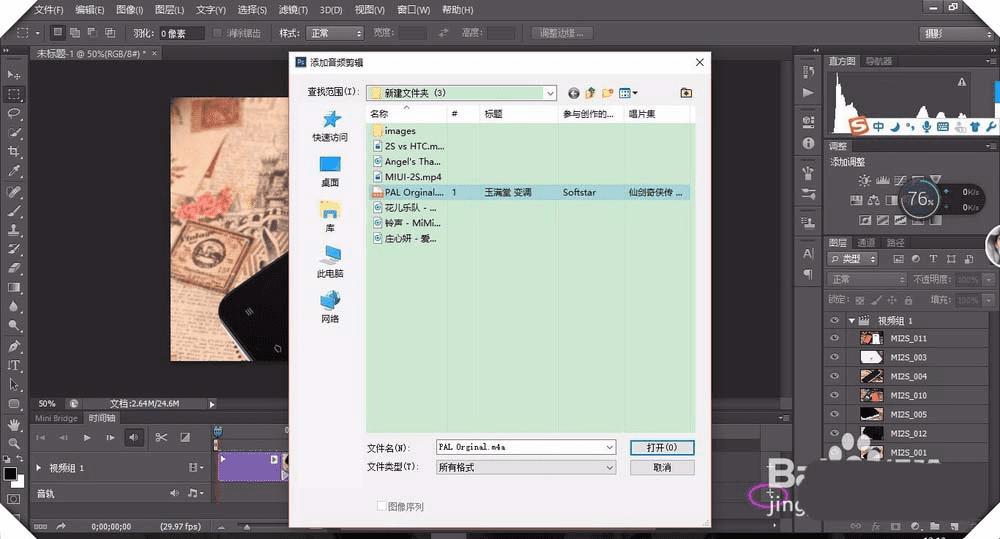
Task: Open the 文件类型 dropdown
Action: (609, 468)
